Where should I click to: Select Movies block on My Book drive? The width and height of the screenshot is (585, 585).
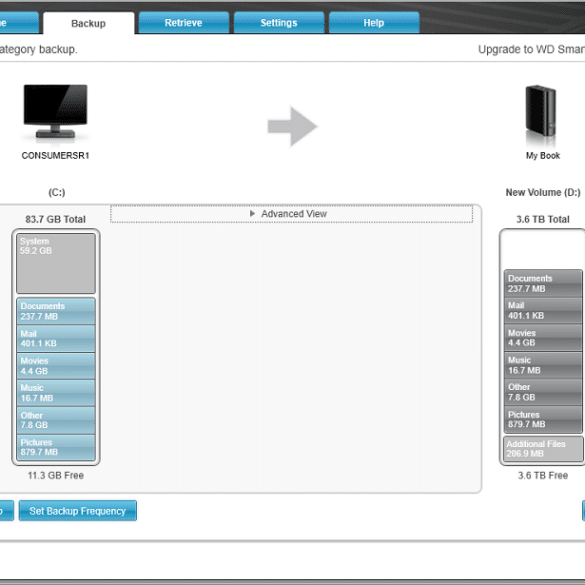[x=543, y=338]
